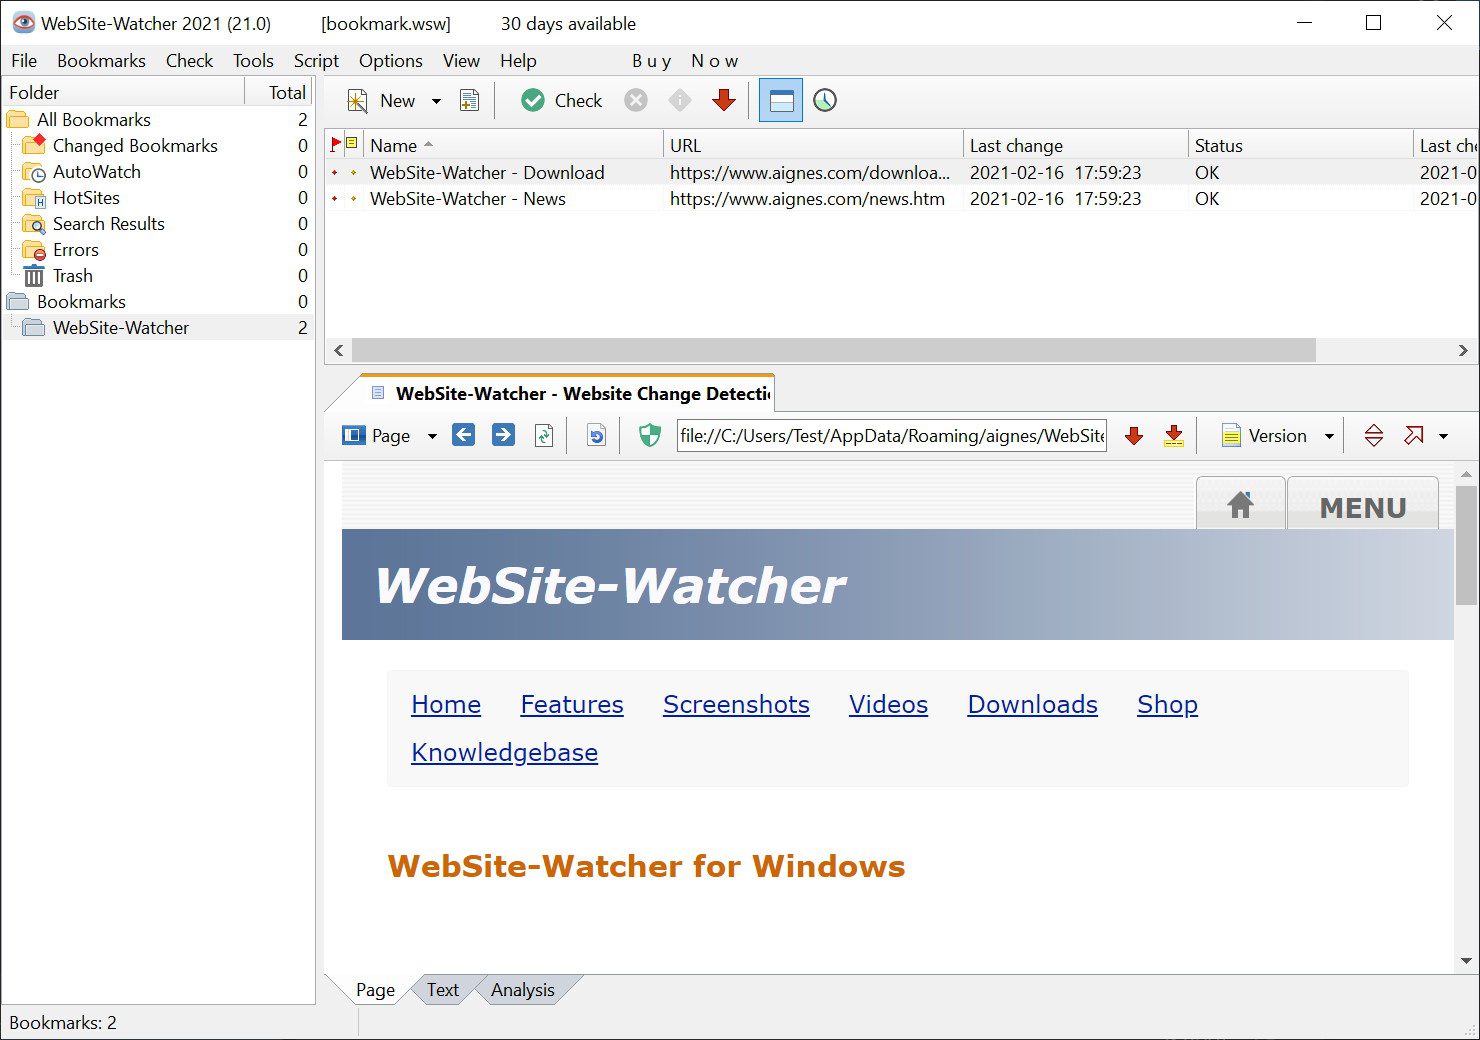This screenshot has height=1040, width=1480.
Task: Sort by the URL column header
Action: tap(813, 145)
